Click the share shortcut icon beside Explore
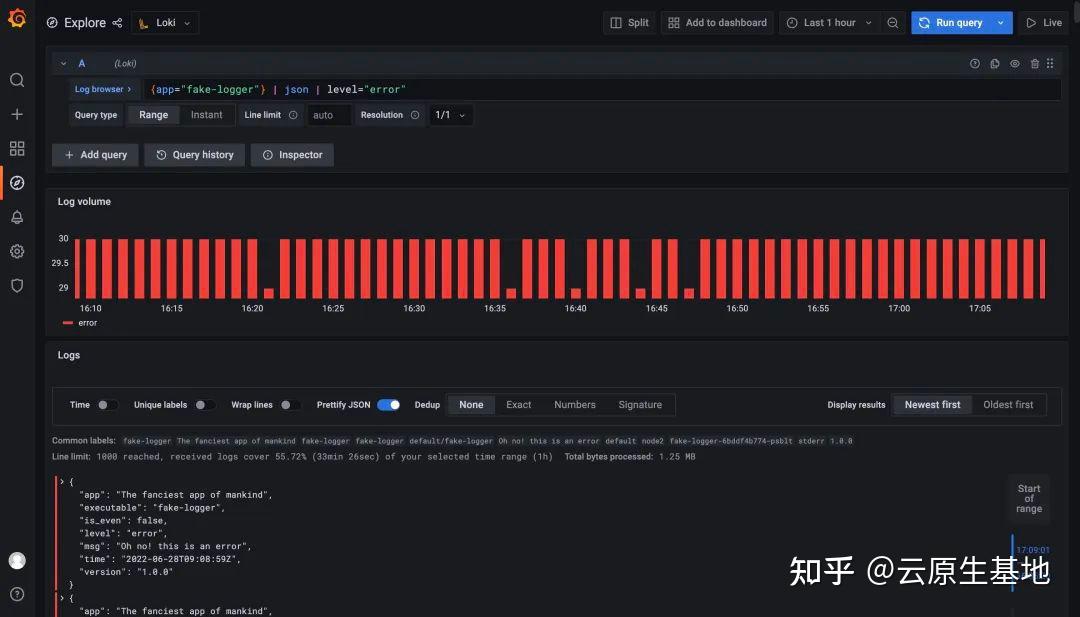The height and width of the screenshot is (617, 1080). click(117, 22)
